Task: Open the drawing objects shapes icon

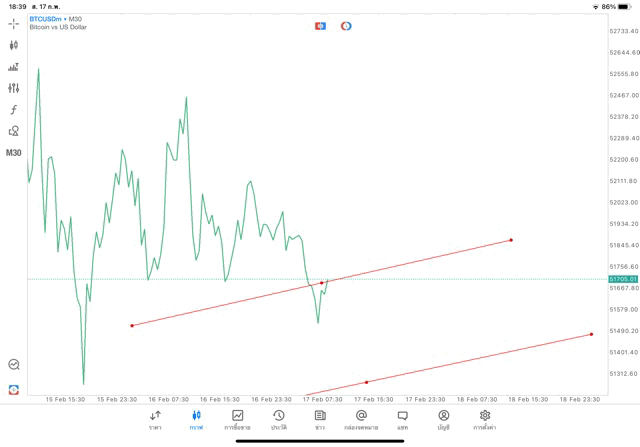Action: [x=14, y=131]
